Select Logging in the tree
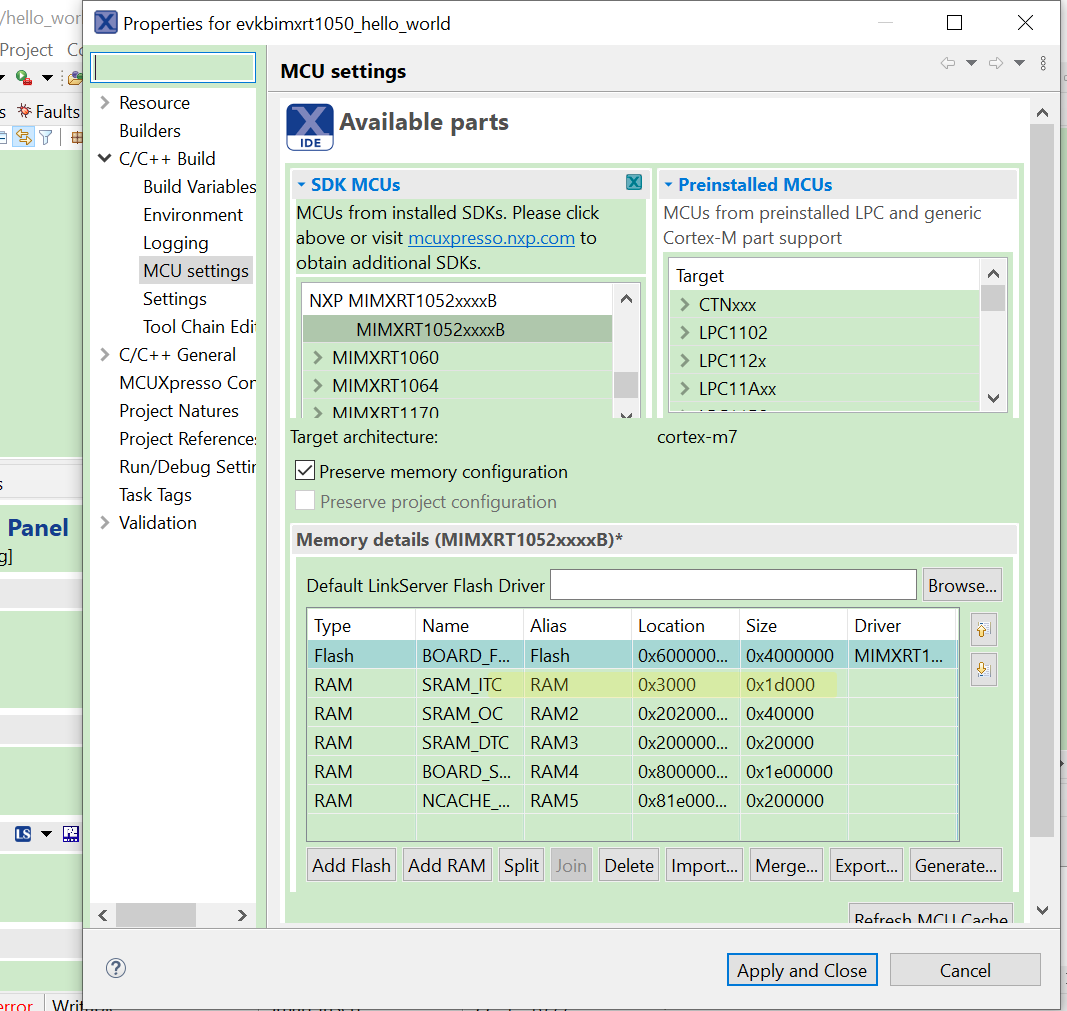The image size is (1067, 1011). 176,243
